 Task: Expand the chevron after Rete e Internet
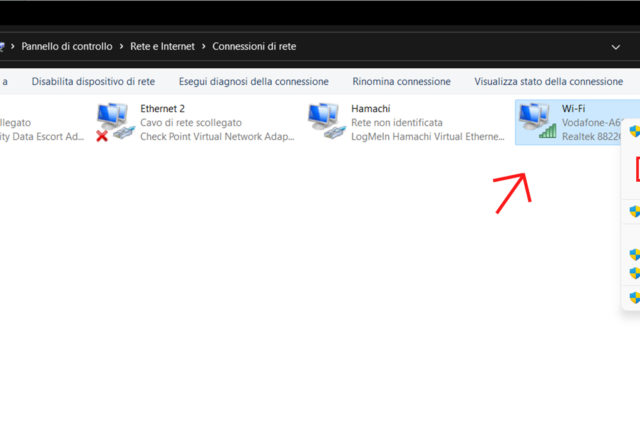tap(203, 46)
